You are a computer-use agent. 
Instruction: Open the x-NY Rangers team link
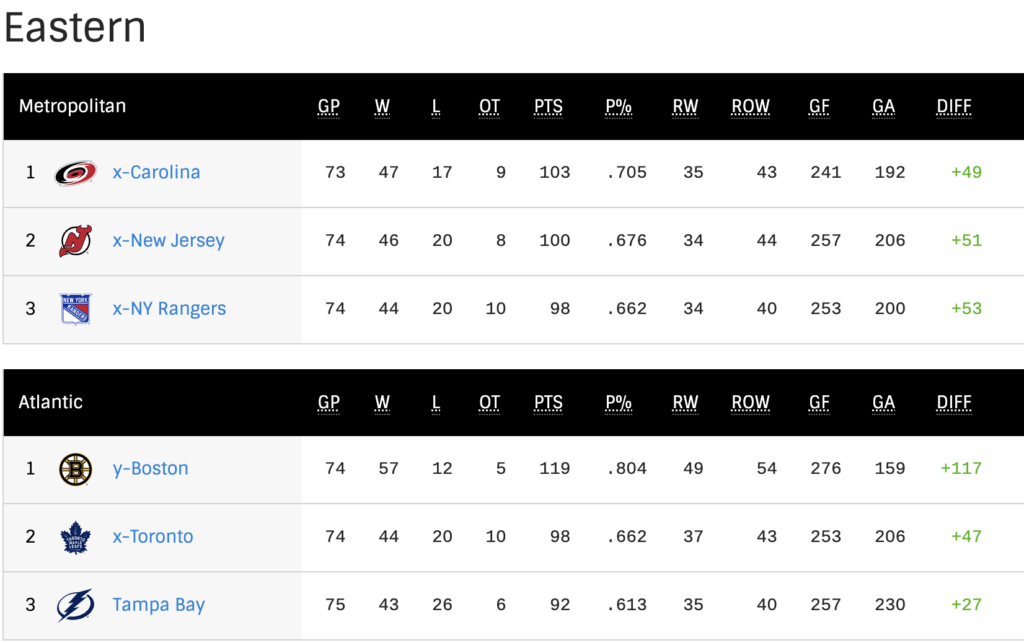pos(169,308)
